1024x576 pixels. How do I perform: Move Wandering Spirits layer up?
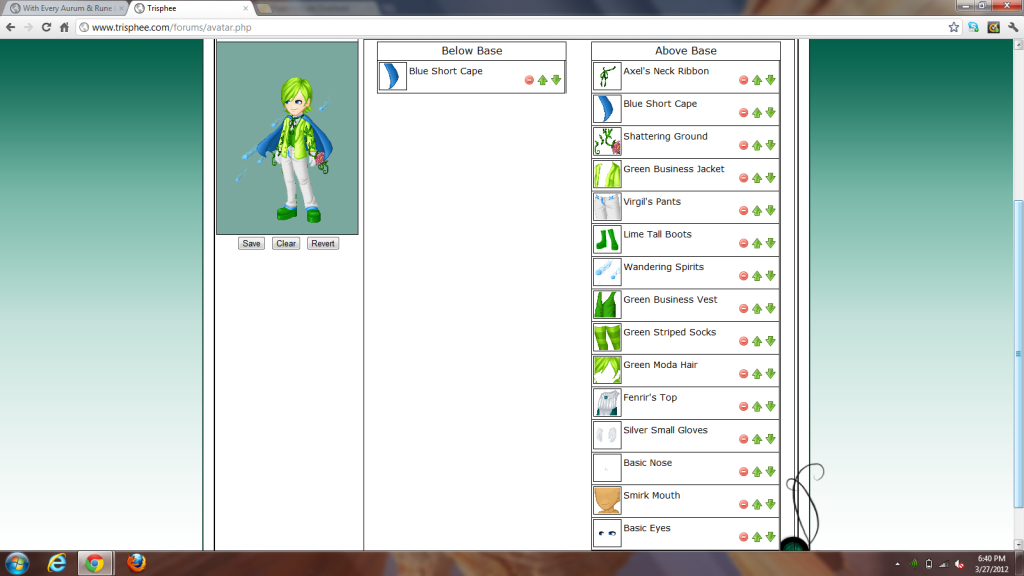757,276
